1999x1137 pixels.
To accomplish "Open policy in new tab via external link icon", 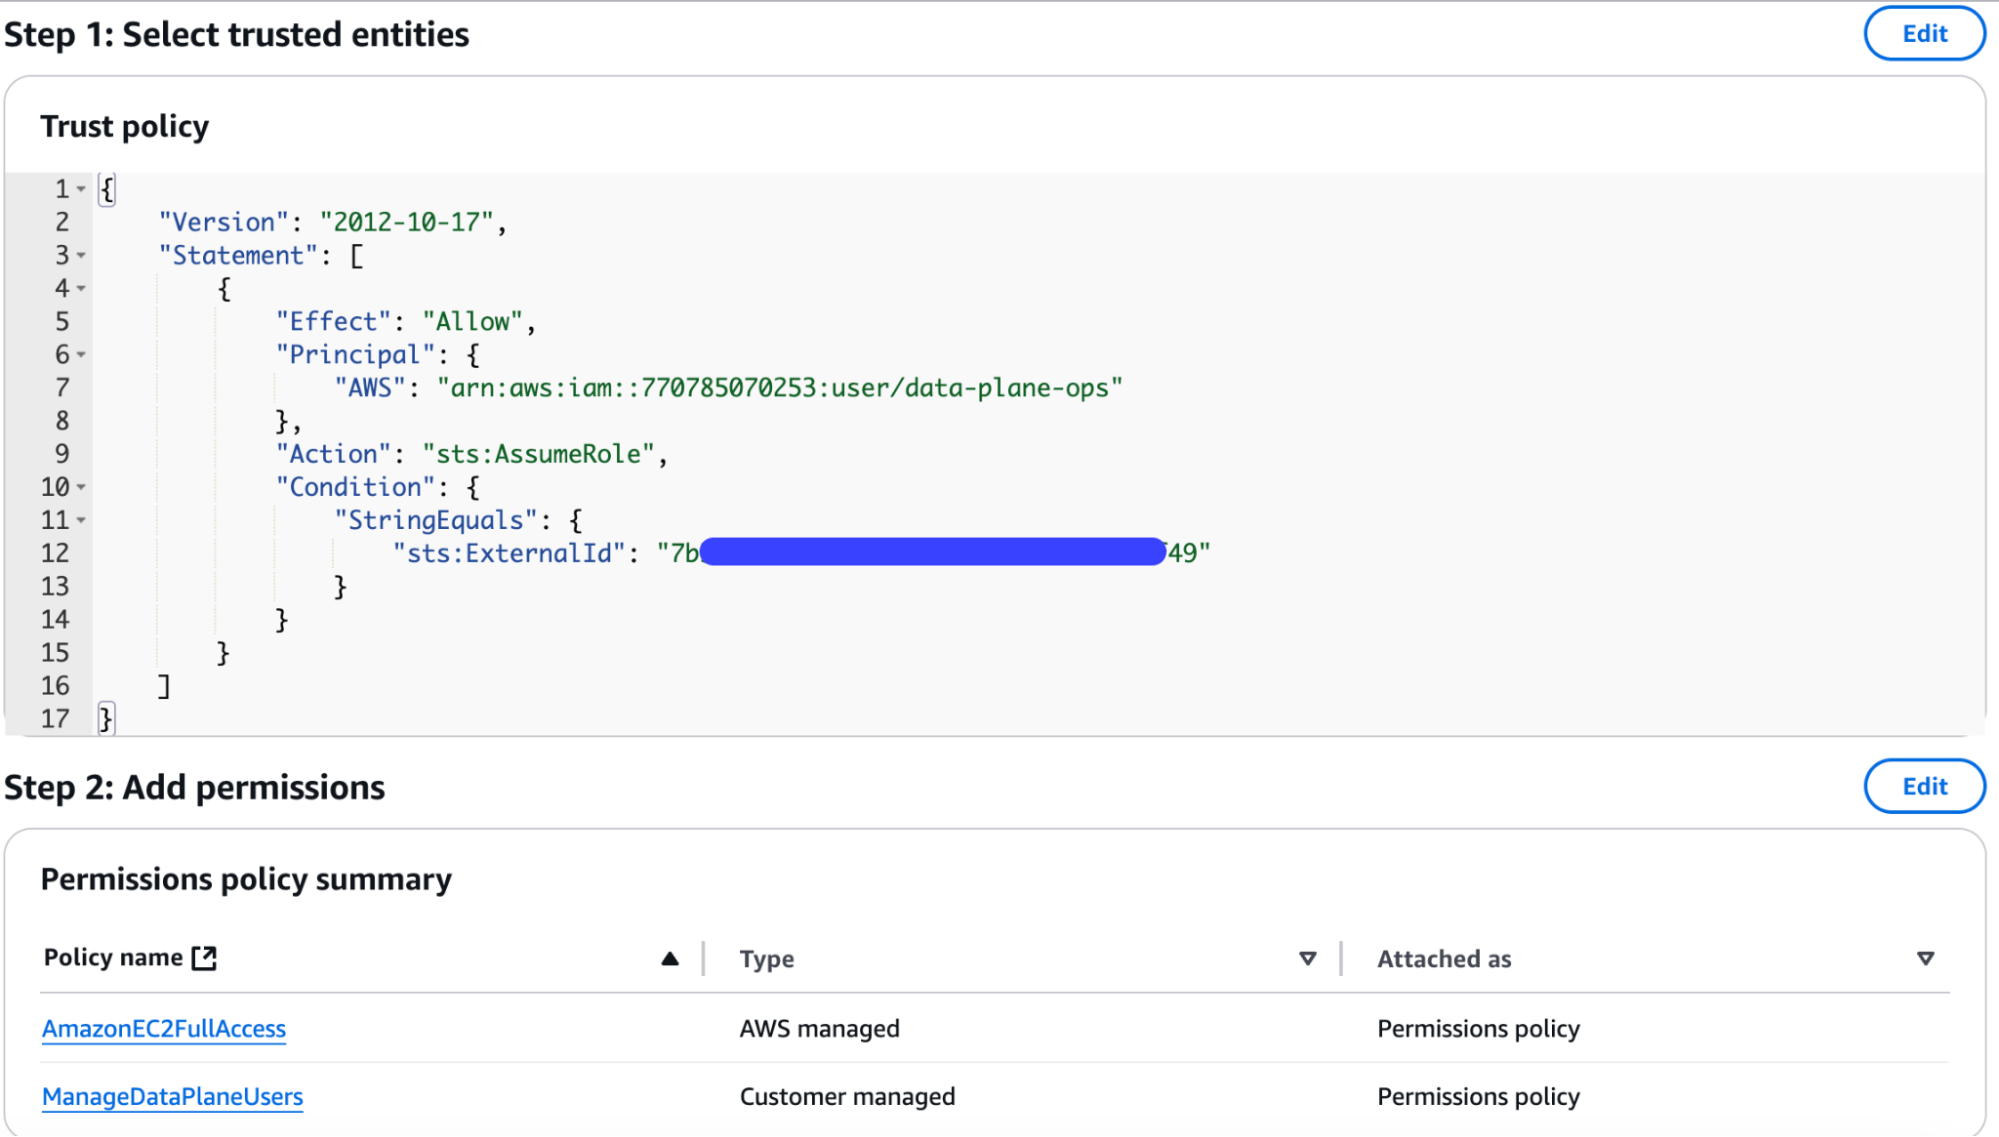I will (x=203, y=957).
